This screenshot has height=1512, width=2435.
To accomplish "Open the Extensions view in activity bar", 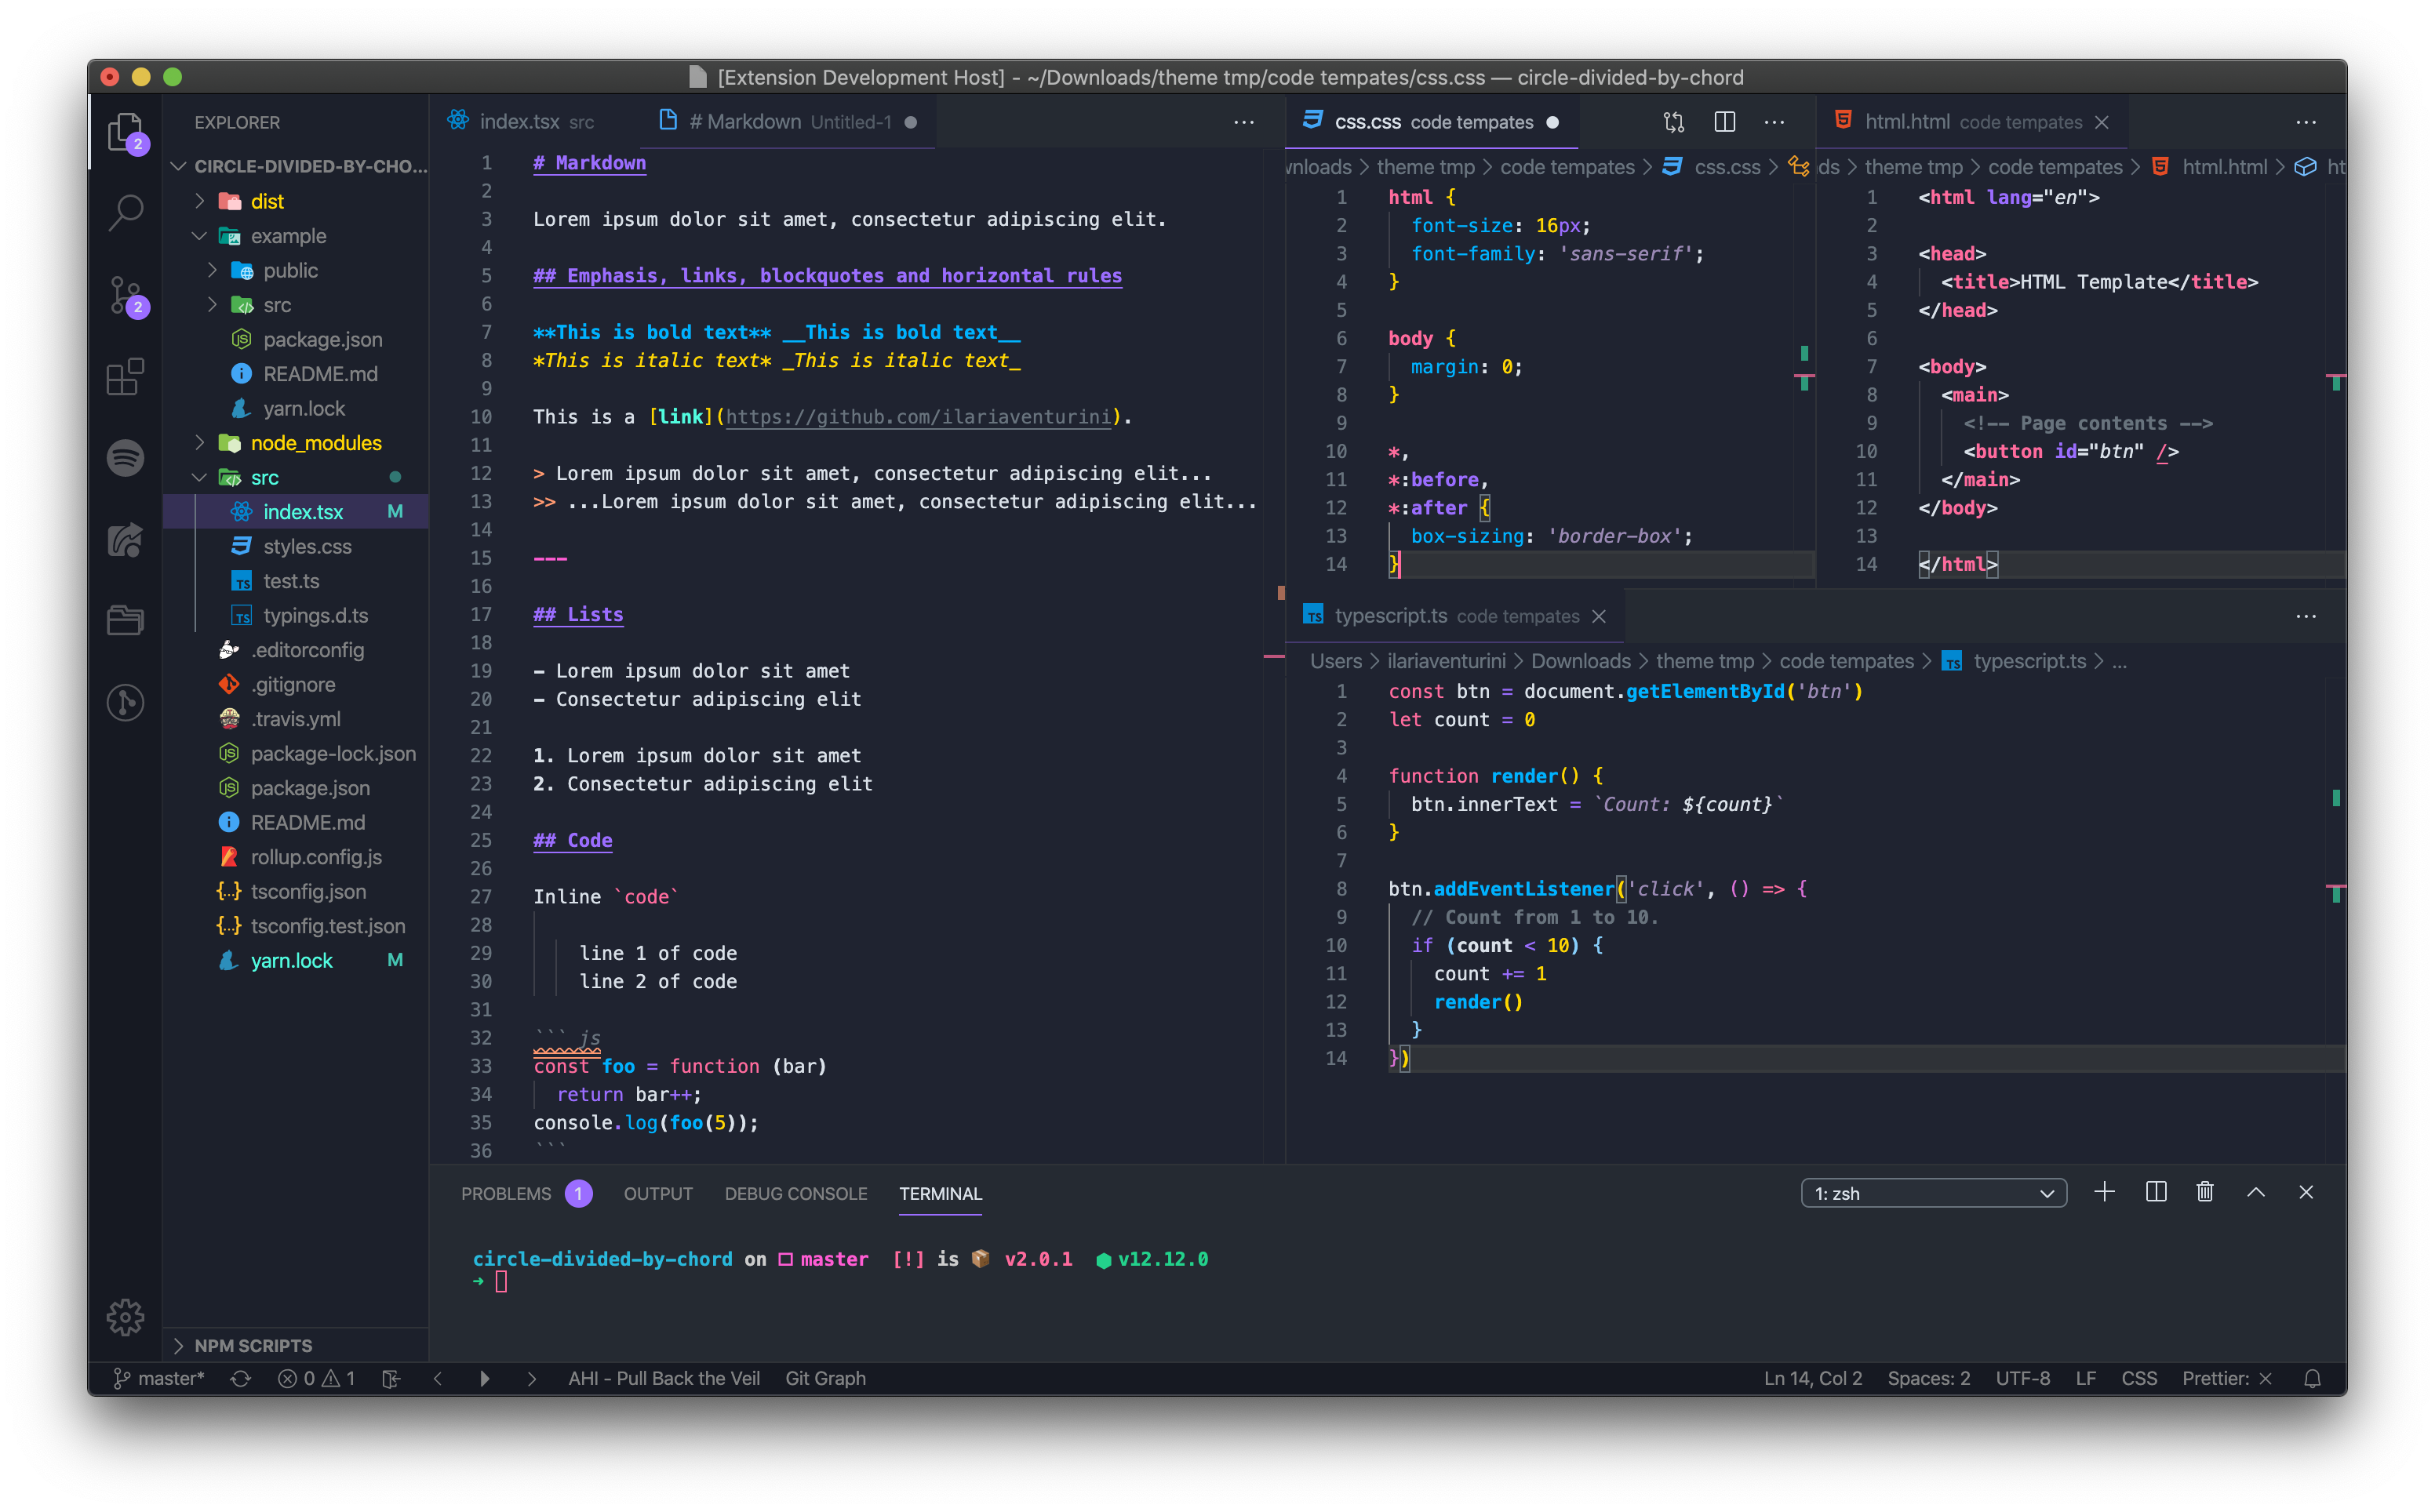I will click(125, 377).
